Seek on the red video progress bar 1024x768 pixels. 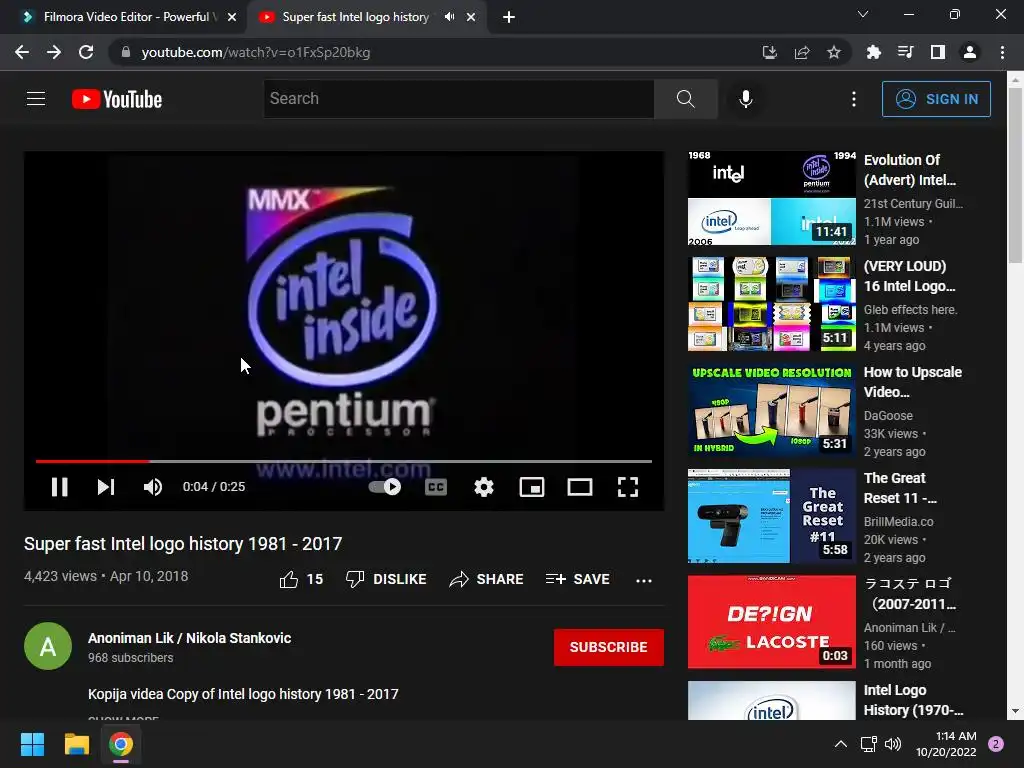pyautogui.click(x=344, y=461)
